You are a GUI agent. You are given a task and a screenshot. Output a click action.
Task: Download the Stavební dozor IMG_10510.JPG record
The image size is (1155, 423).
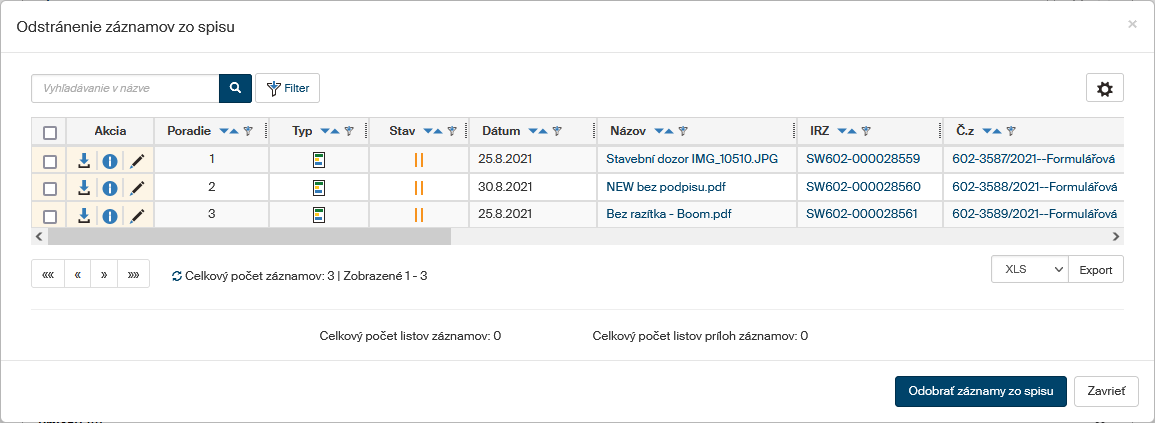[x=84, y=159]
